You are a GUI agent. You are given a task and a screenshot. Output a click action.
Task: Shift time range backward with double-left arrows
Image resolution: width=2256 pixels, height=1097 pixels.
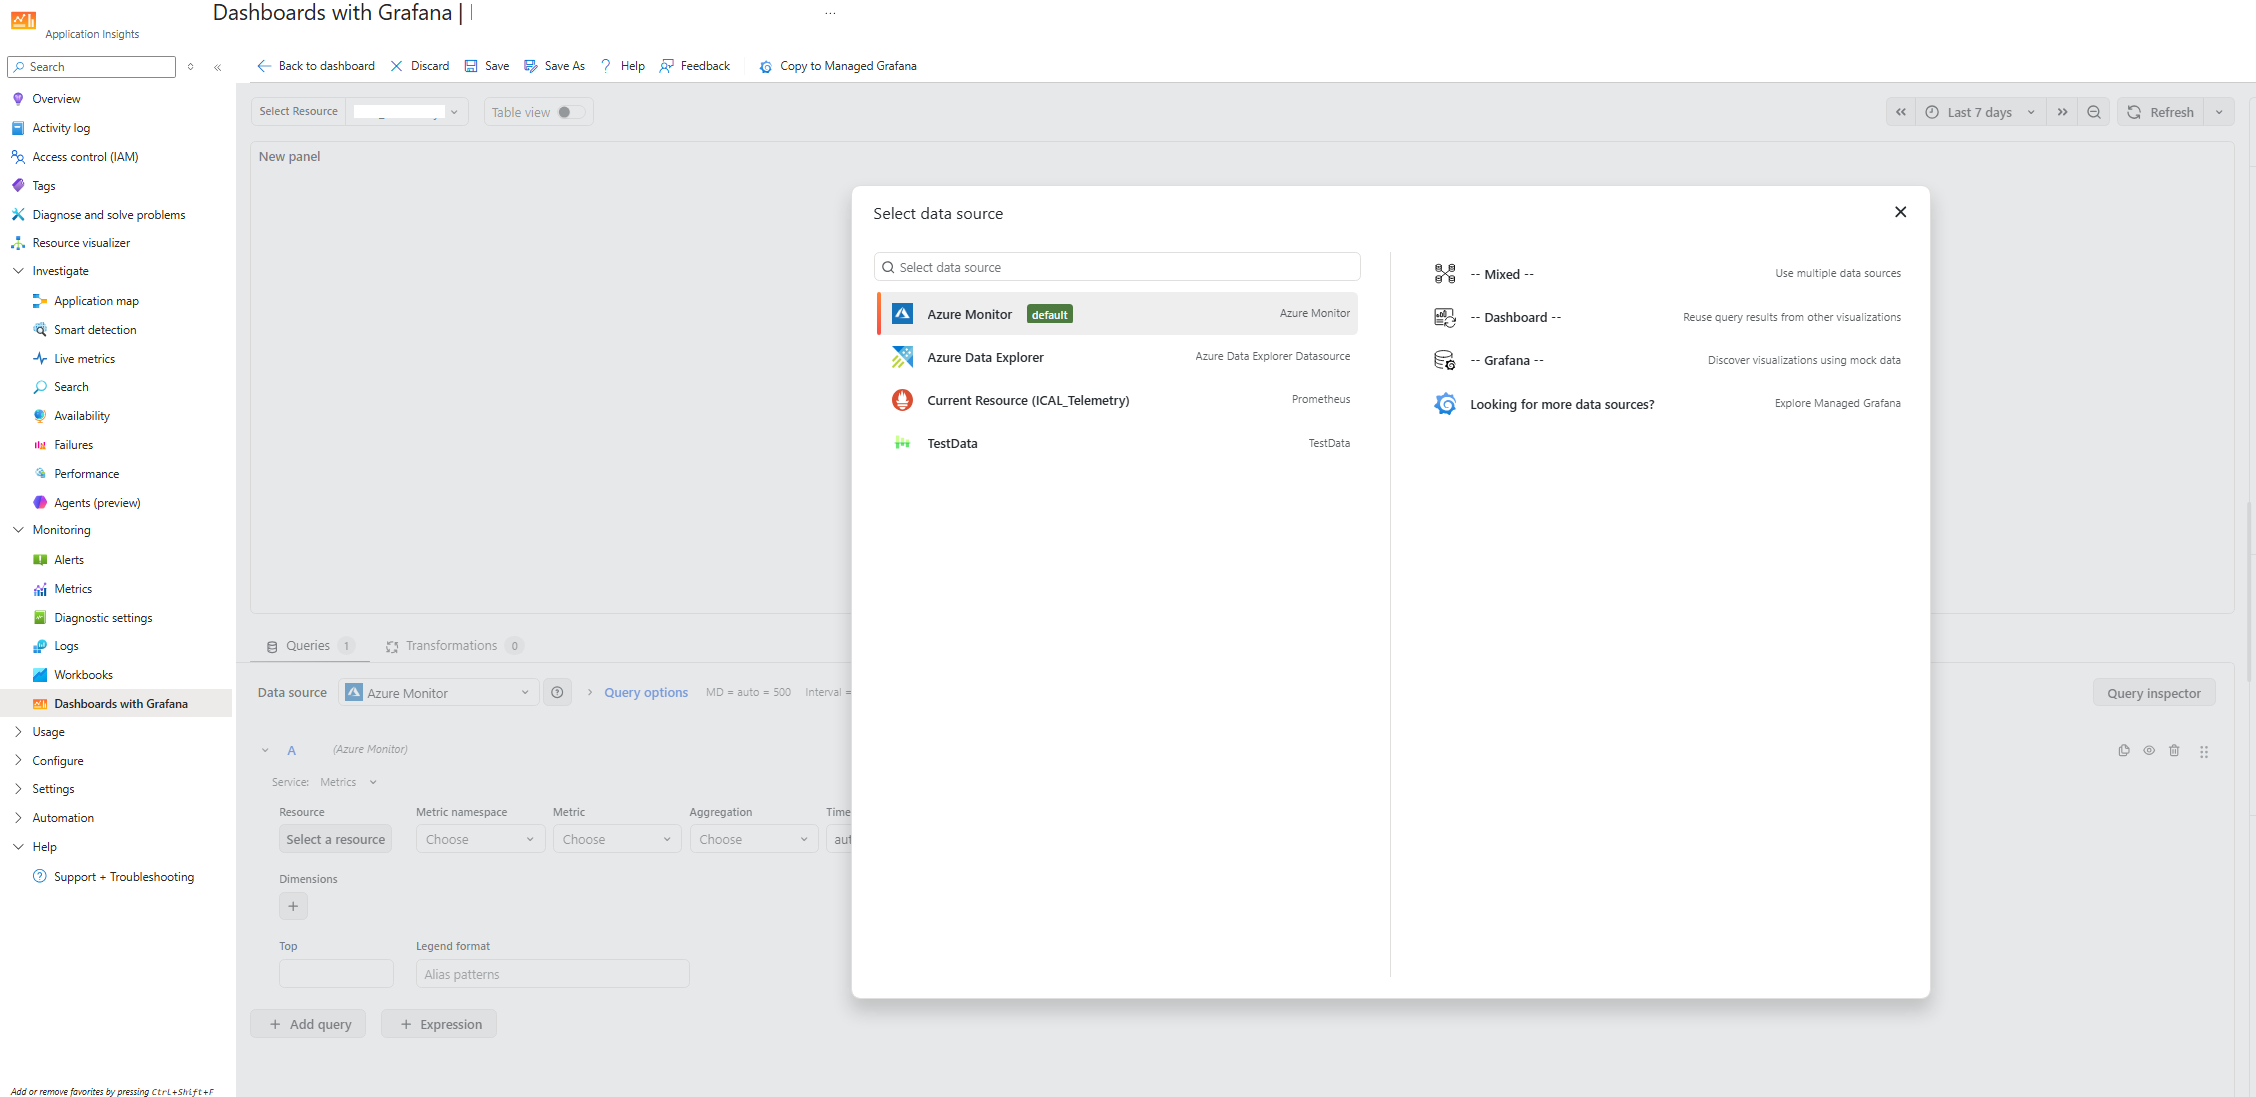click(x=1901, y=112)
